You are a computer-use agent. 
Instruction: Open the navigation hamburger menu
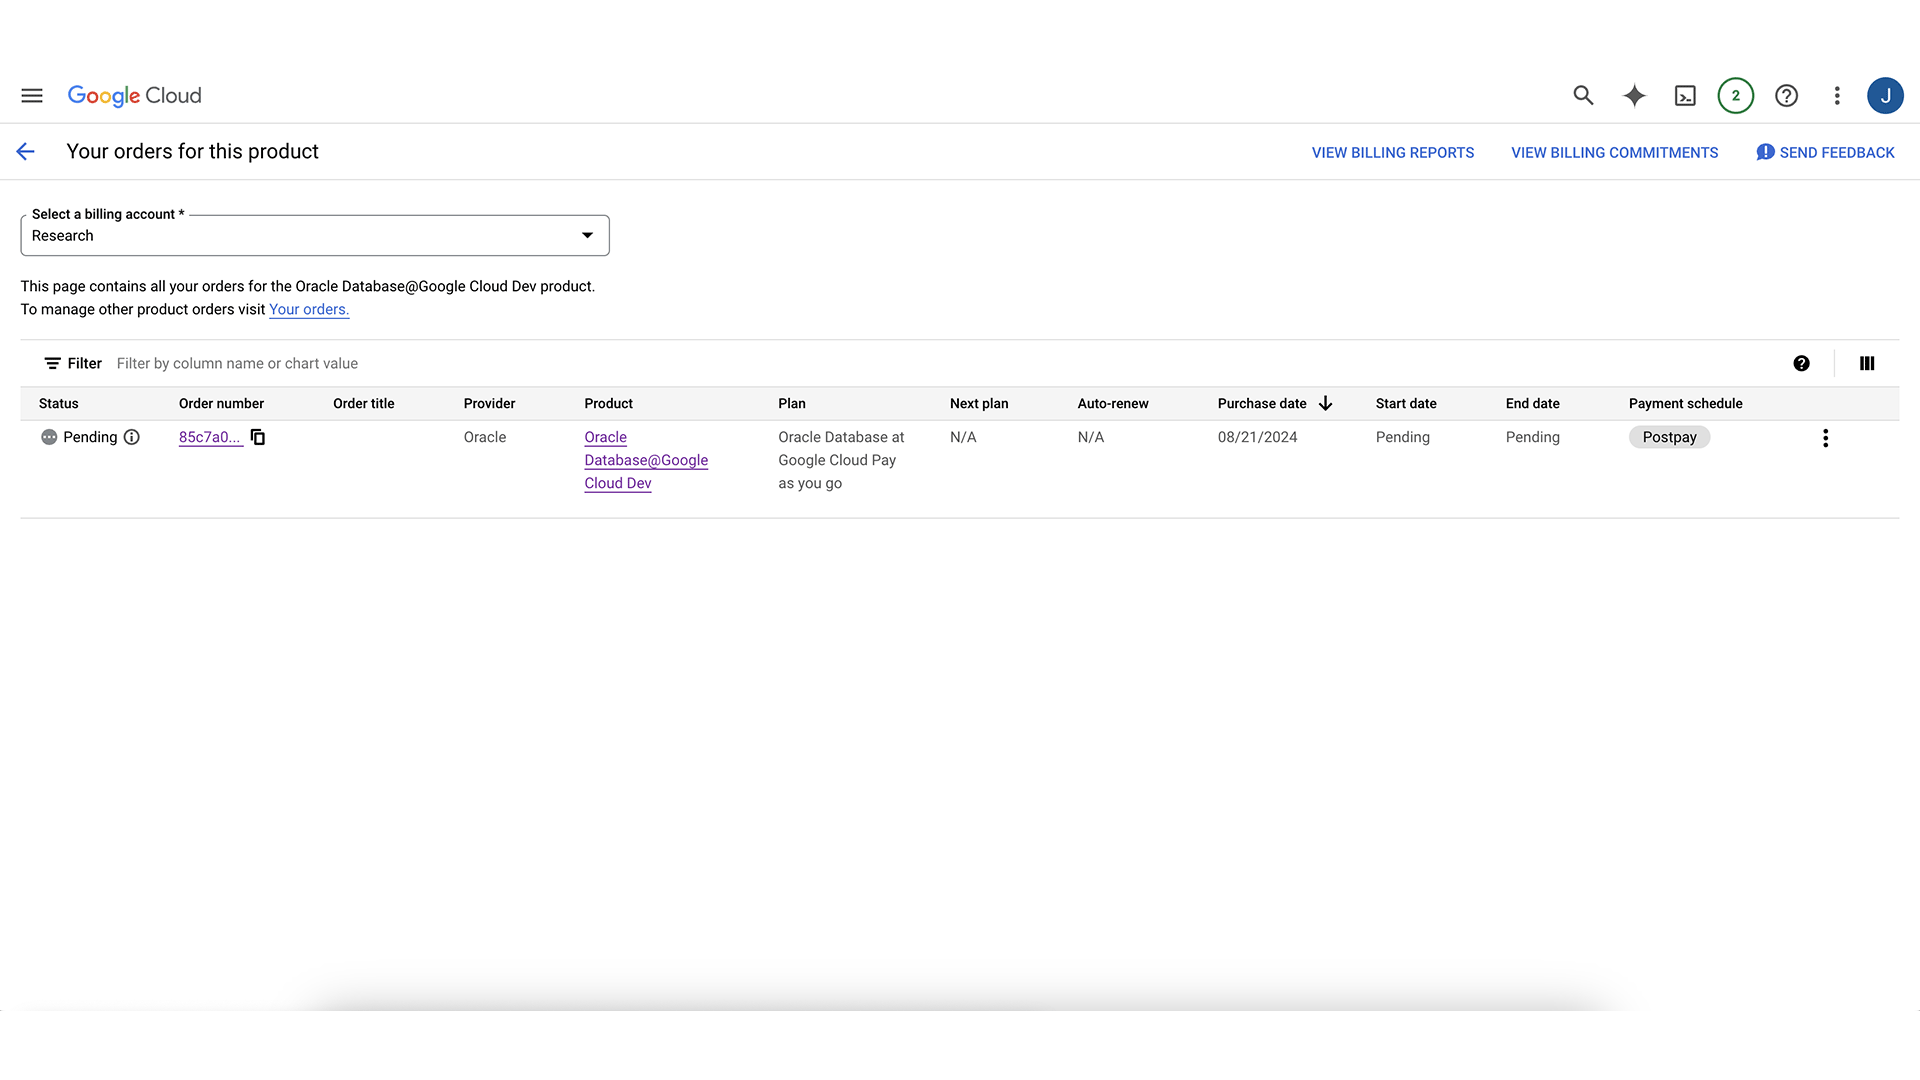click(x=31, y=95)
